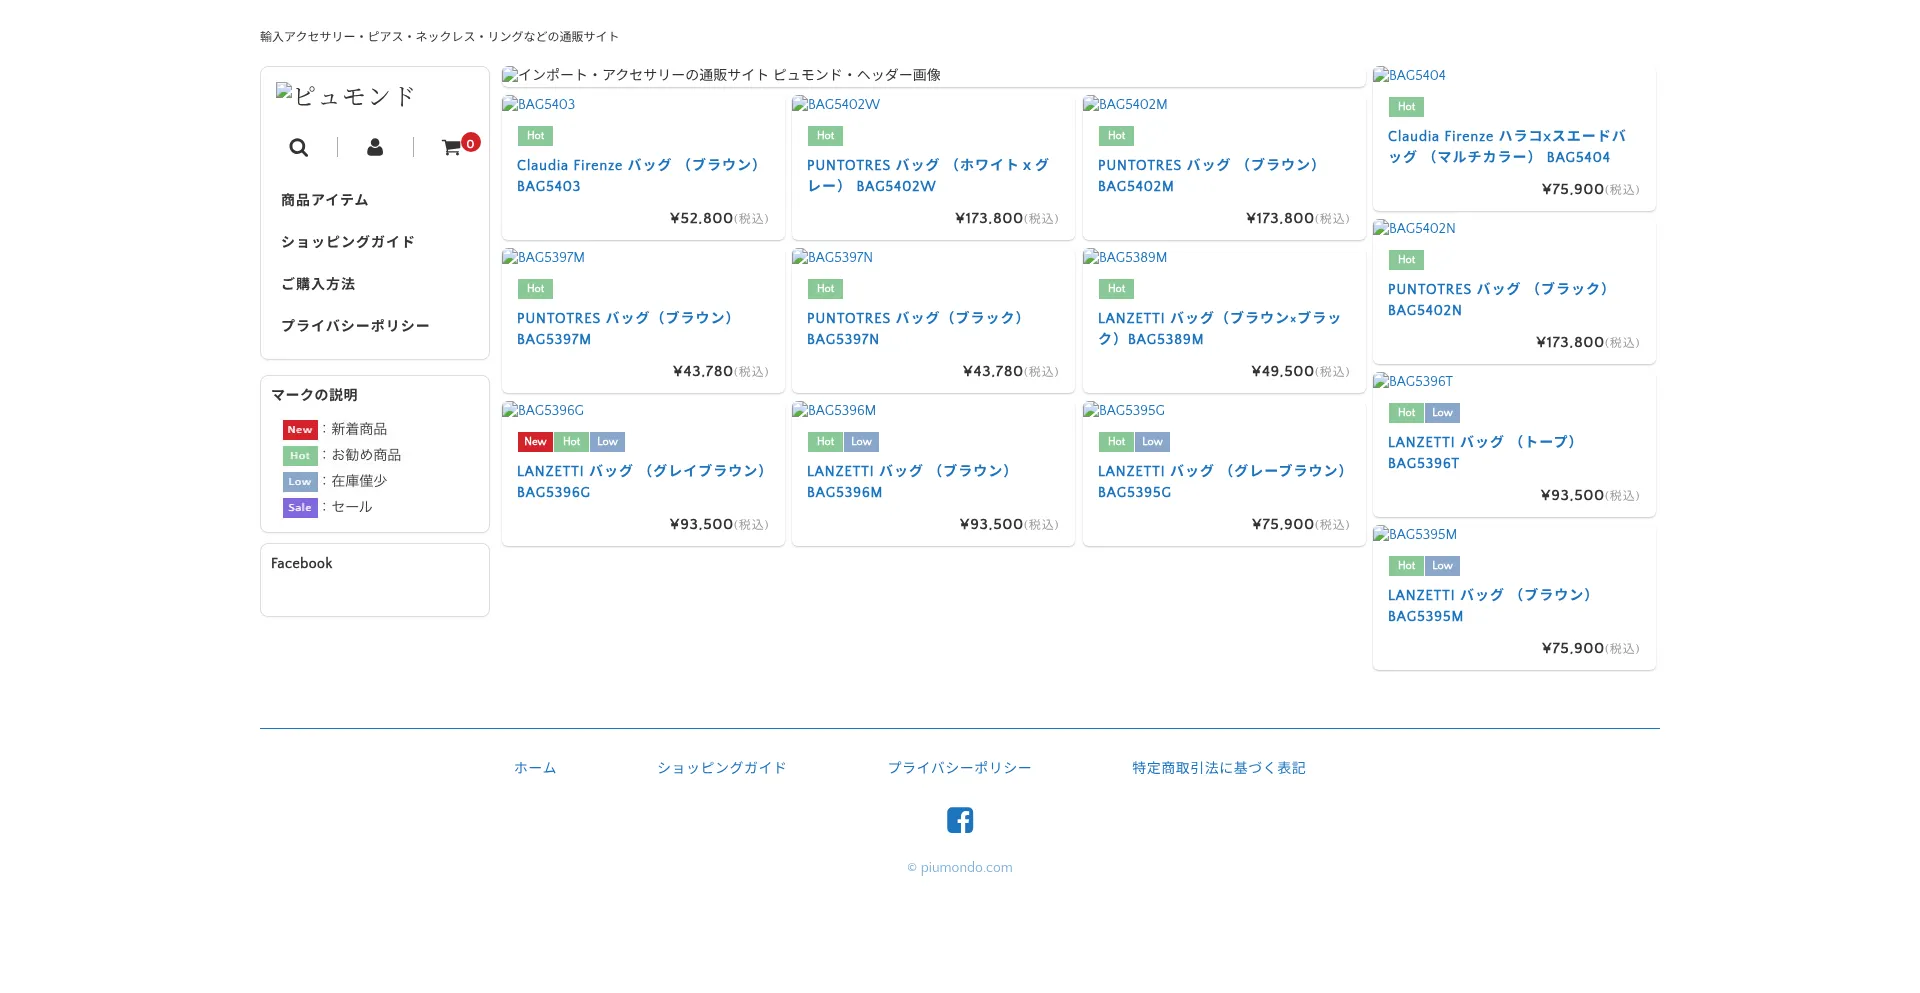Open ショッピングガイド in the sidebar menu

(348, 242)
